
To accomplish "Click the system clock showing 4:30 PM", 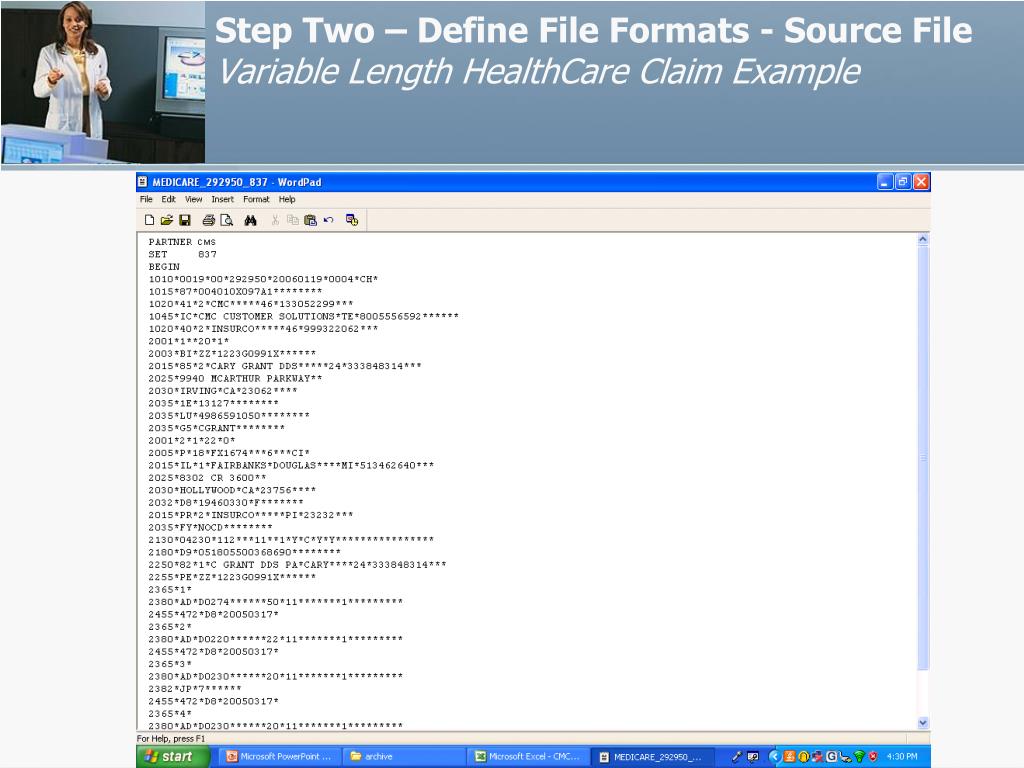I will click(x=902, y=756).
